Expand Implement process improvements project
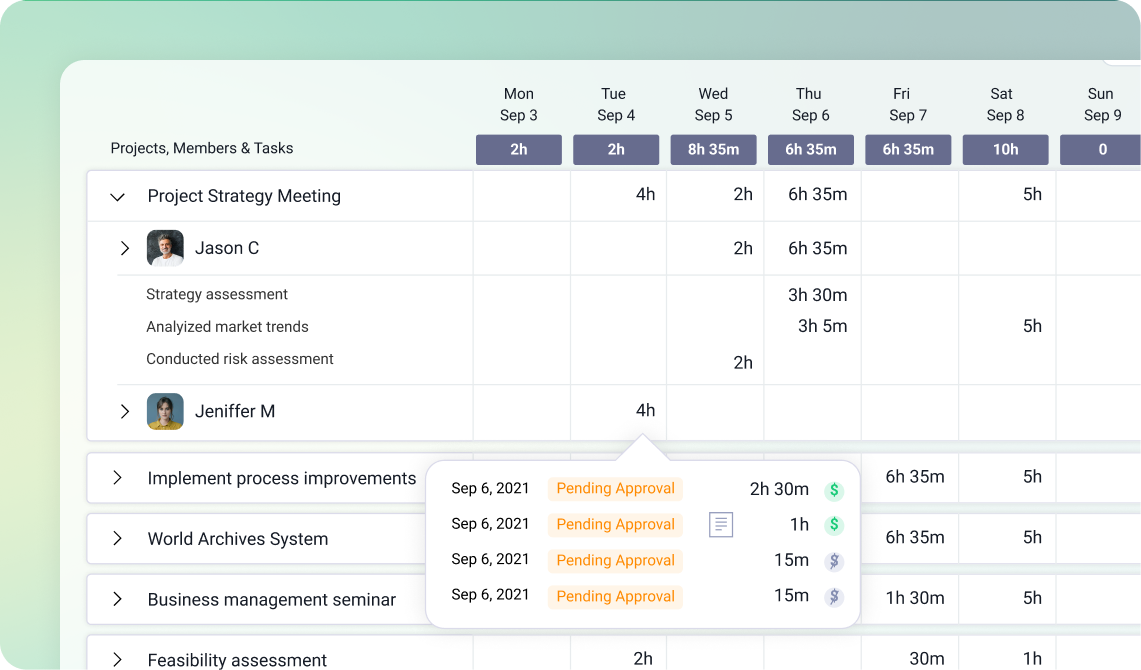The height and width of the screenshot is (670, 1141). click(x=117, y=478)
